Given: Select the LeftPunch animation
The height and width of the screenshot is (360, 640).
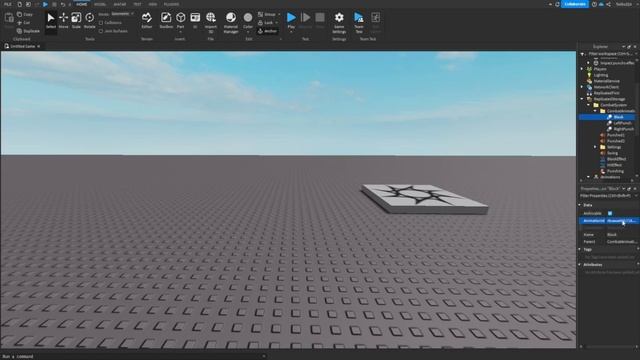Looking at the screenshot, I should [x=622, y=123].
